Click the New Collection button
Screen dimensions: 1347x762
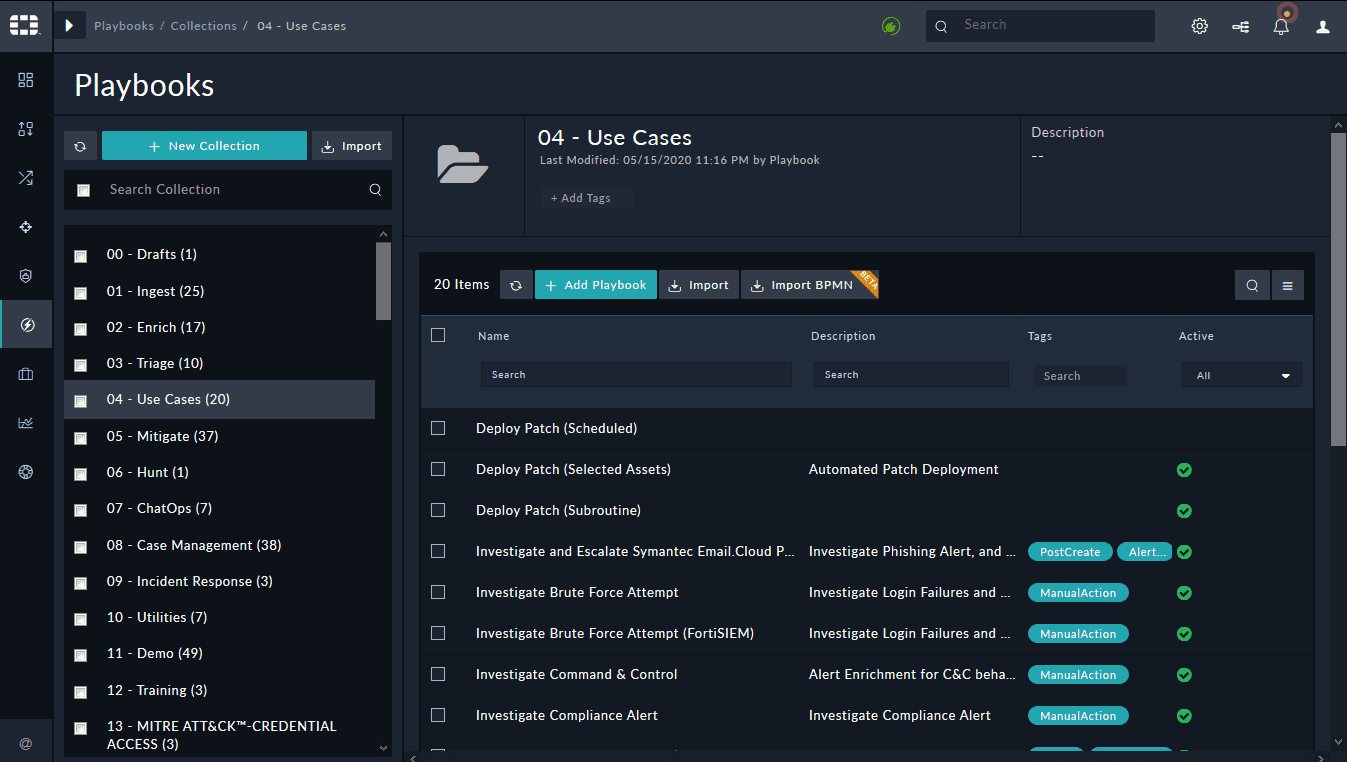[x=204, y=146]
